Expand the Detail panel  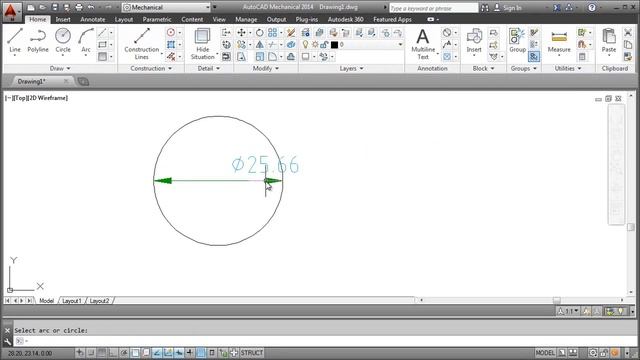point(209,69)
